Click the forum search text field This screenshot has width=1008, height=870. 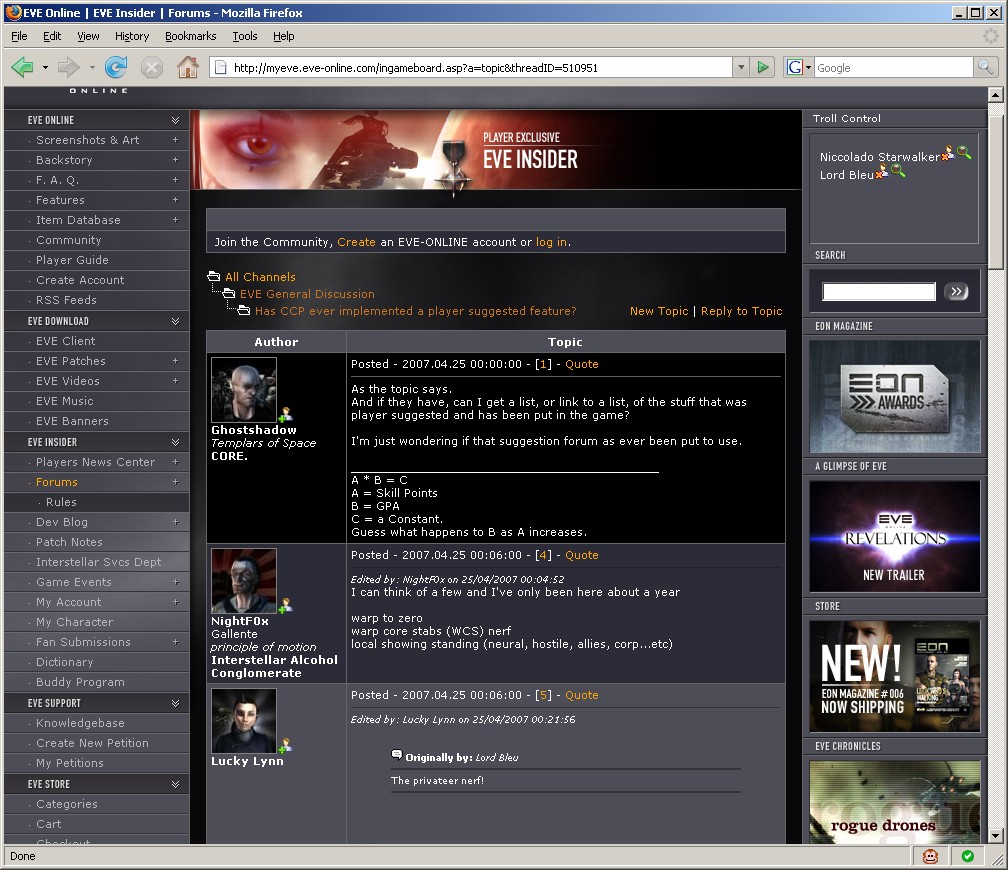[x=879, y=291]
